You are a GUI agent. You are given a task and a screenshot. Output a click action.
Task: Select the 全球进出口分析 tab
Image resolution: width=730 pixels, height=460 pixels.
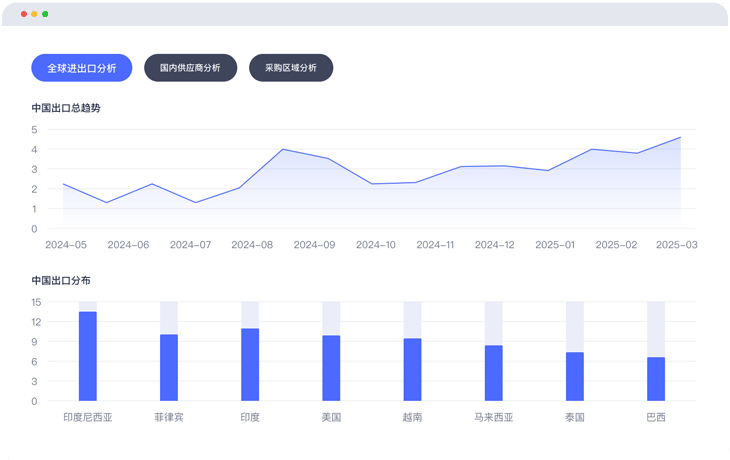(x=81, y=68)
